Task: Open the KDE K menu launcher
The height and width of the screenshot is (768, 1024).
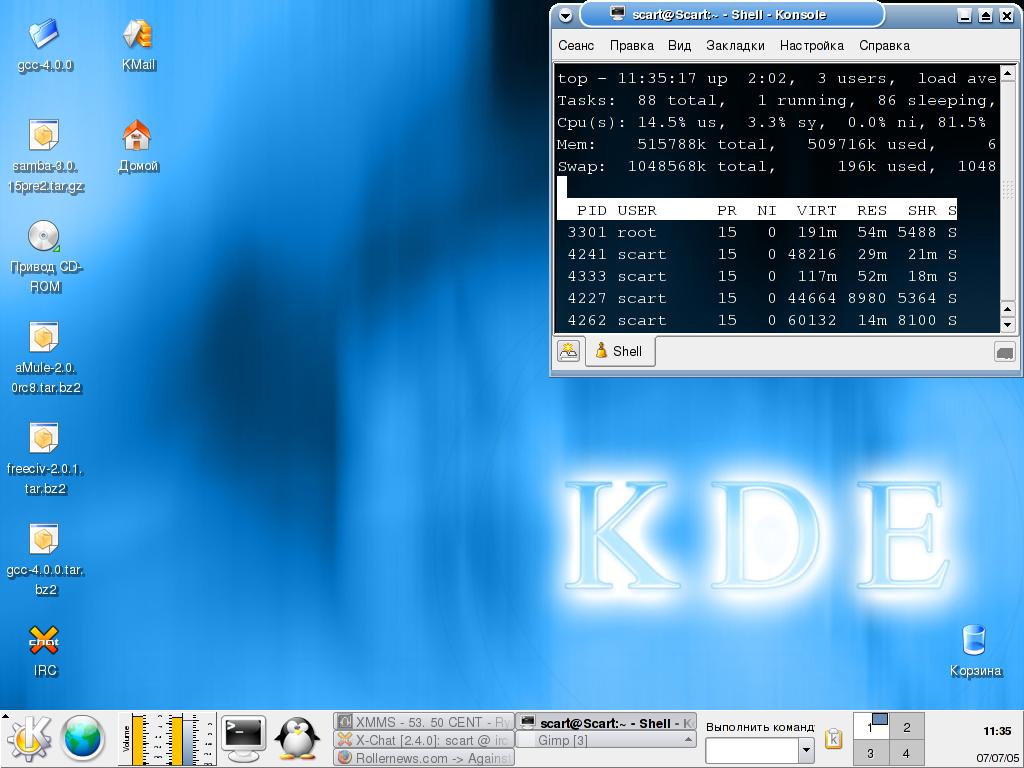Action: coord(30,739)
